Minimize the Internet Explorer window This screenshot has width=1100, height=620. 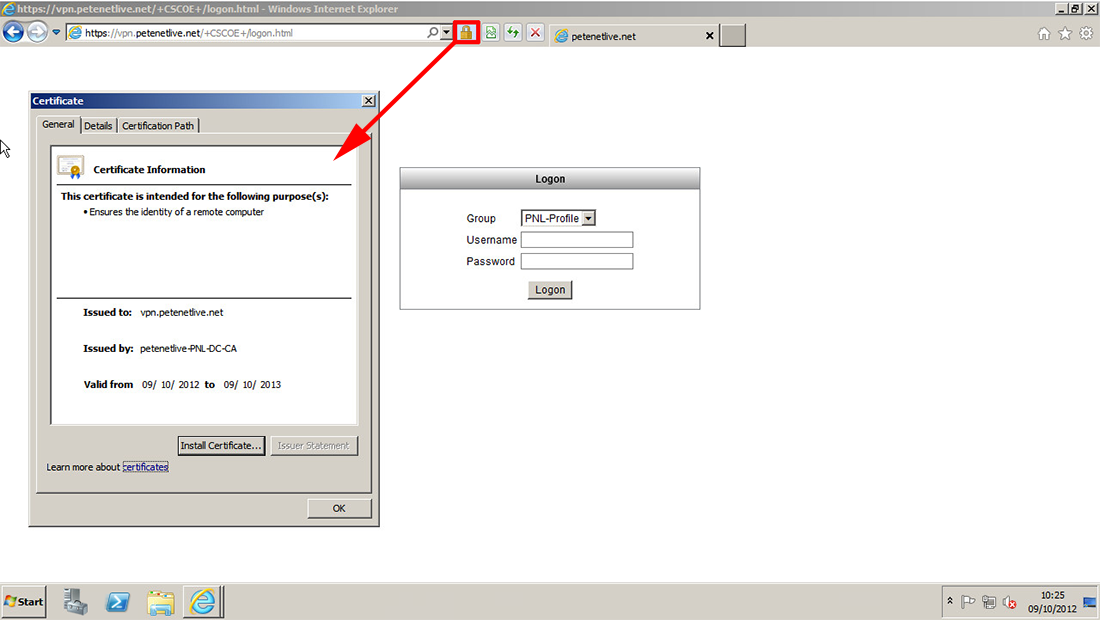tap(1061, 8)
